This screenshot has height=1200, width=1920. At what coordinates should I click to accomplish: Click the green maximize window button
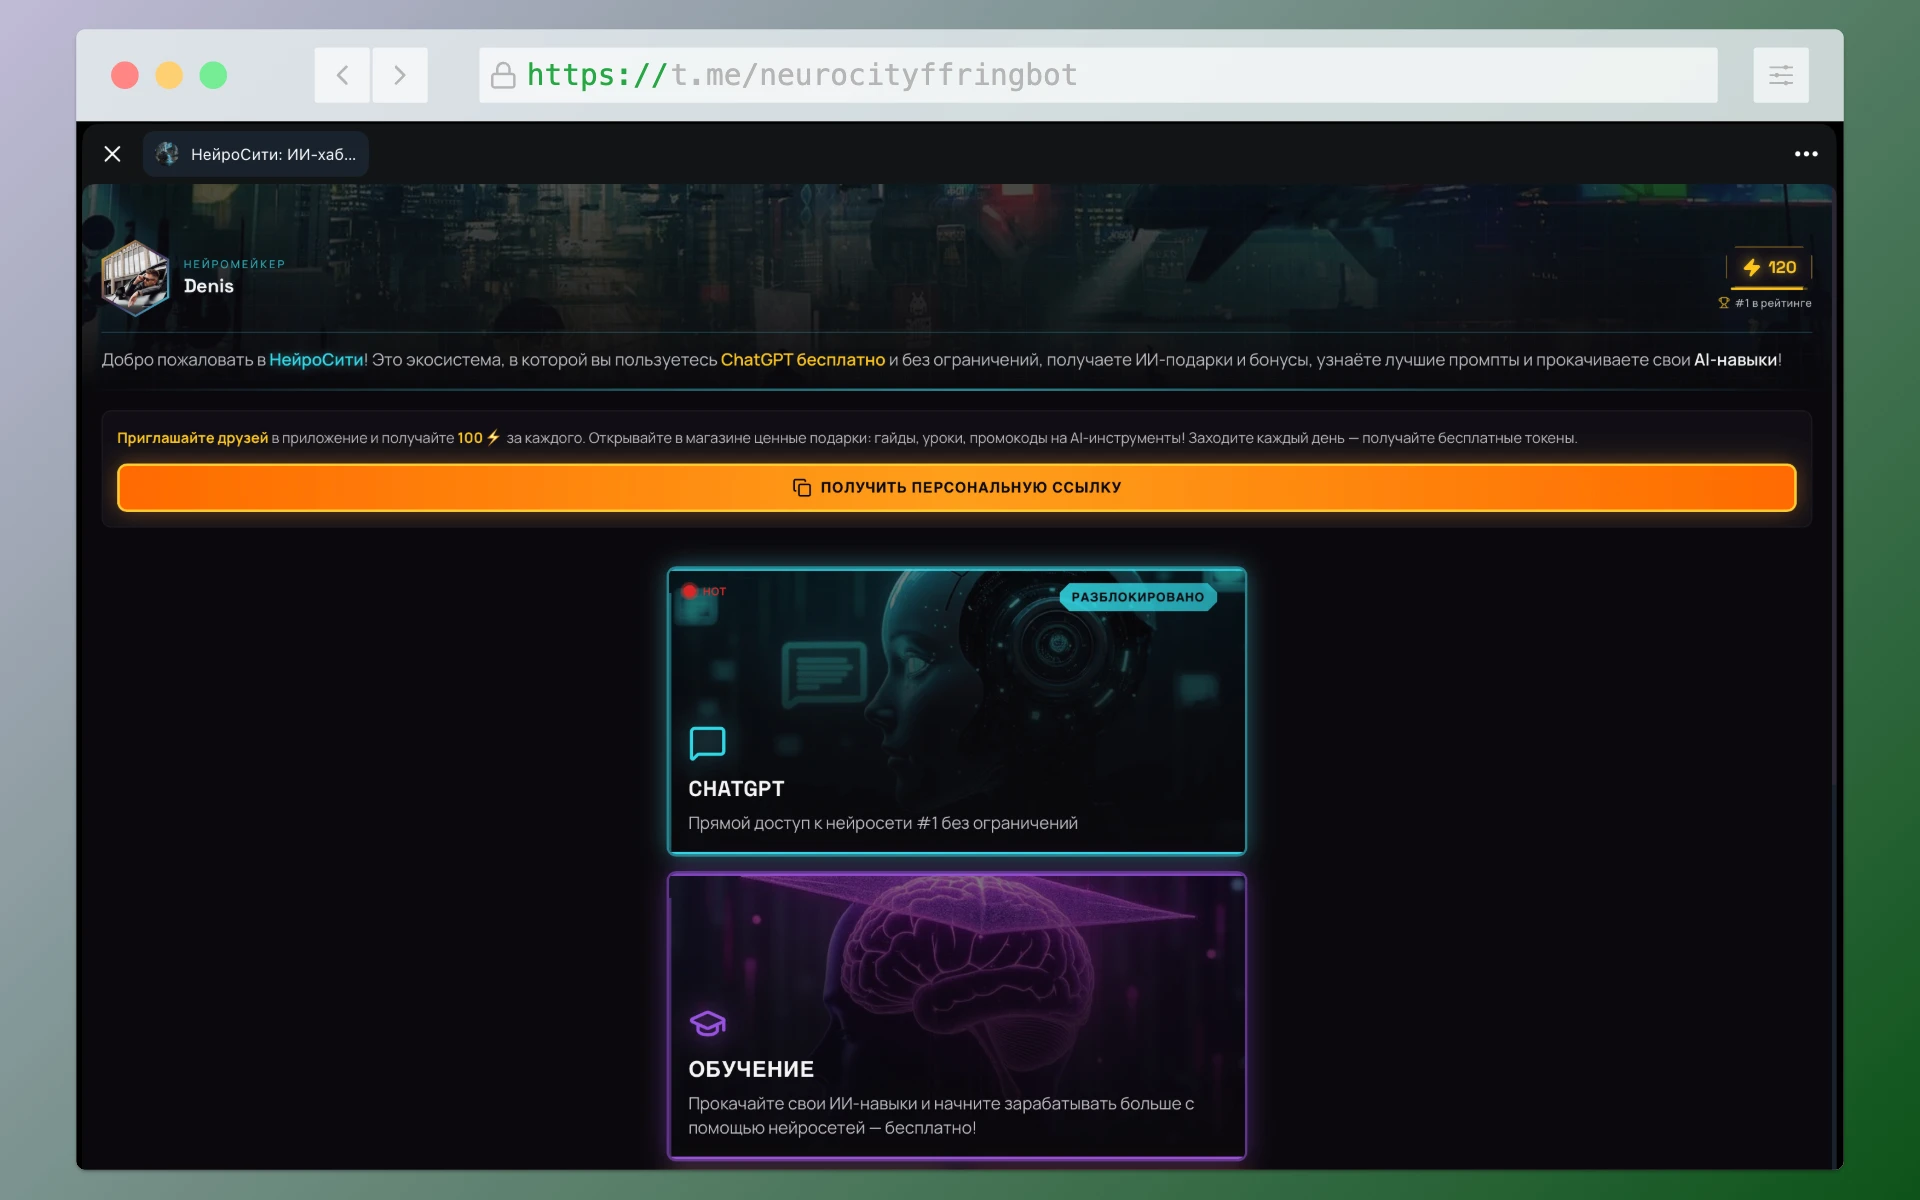pos(213,75)
